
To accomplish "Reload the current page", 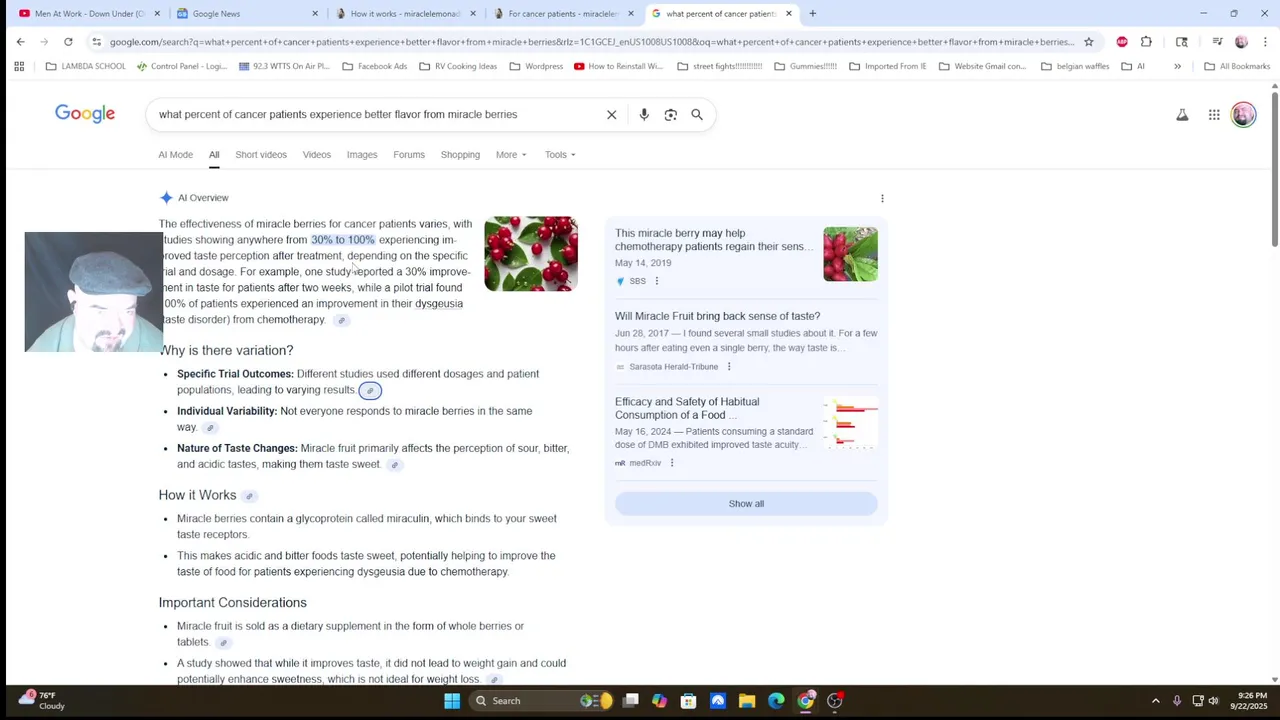I will click(68, 42).
